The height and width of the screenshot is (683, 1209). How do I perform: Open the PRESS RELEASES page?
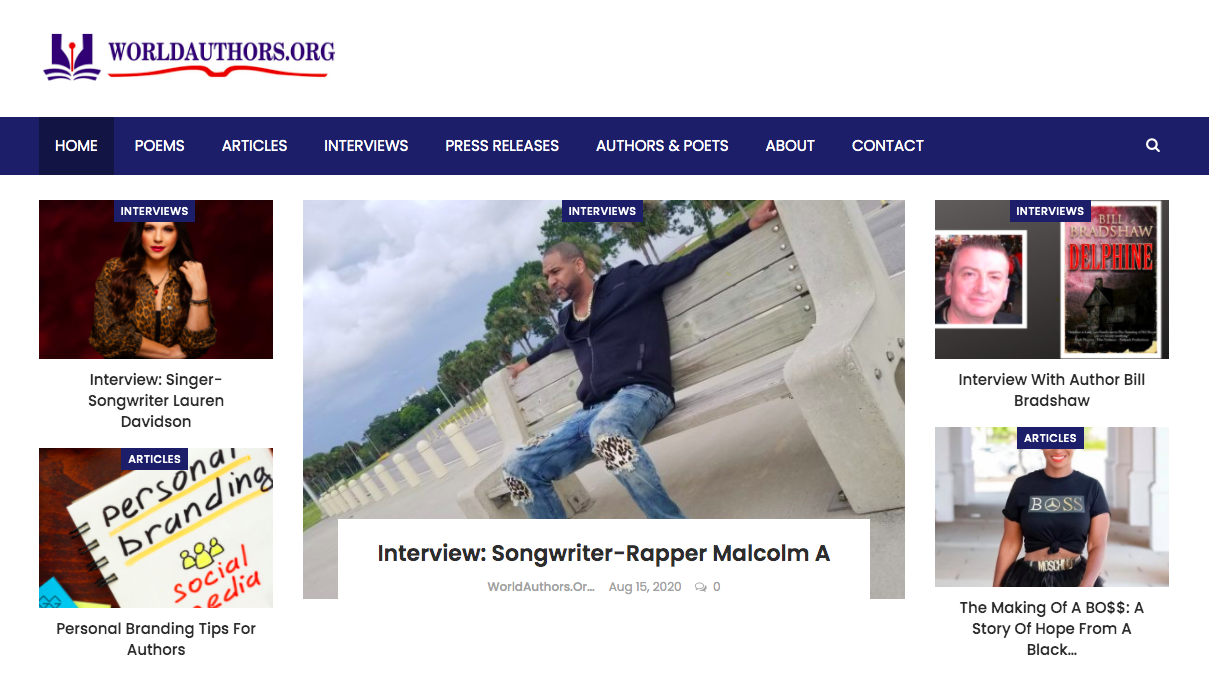[x=502, y=146]
